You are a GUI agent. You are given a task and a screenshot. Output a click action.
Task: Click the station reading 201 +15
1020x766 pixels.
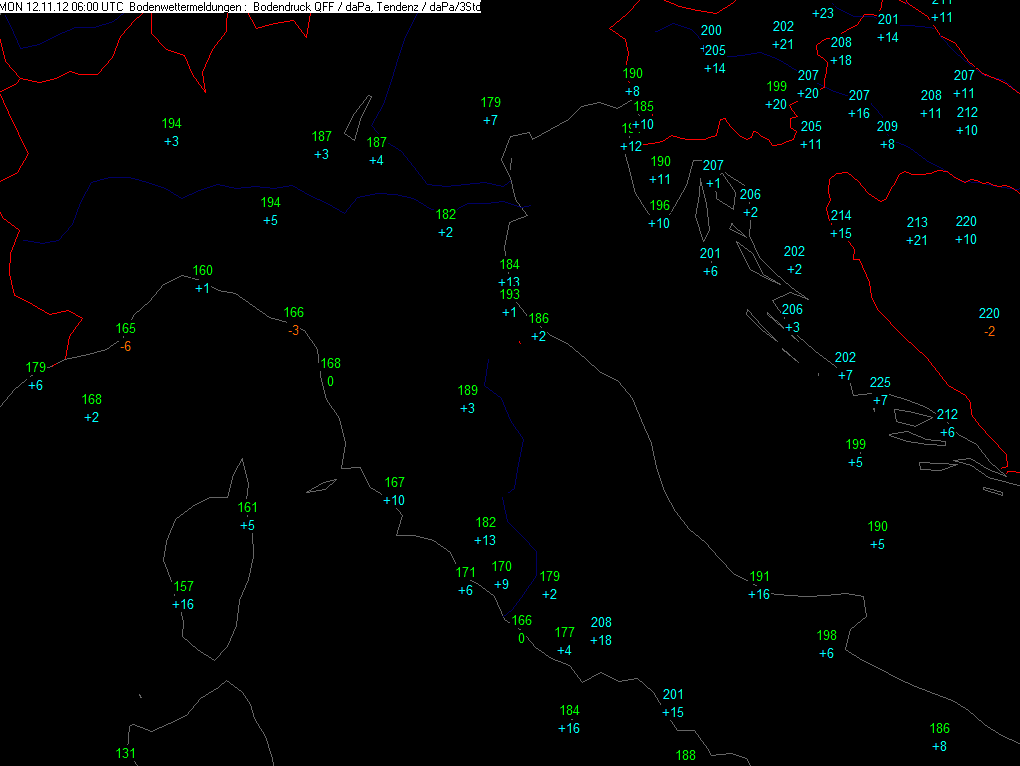tap(673, 704)
